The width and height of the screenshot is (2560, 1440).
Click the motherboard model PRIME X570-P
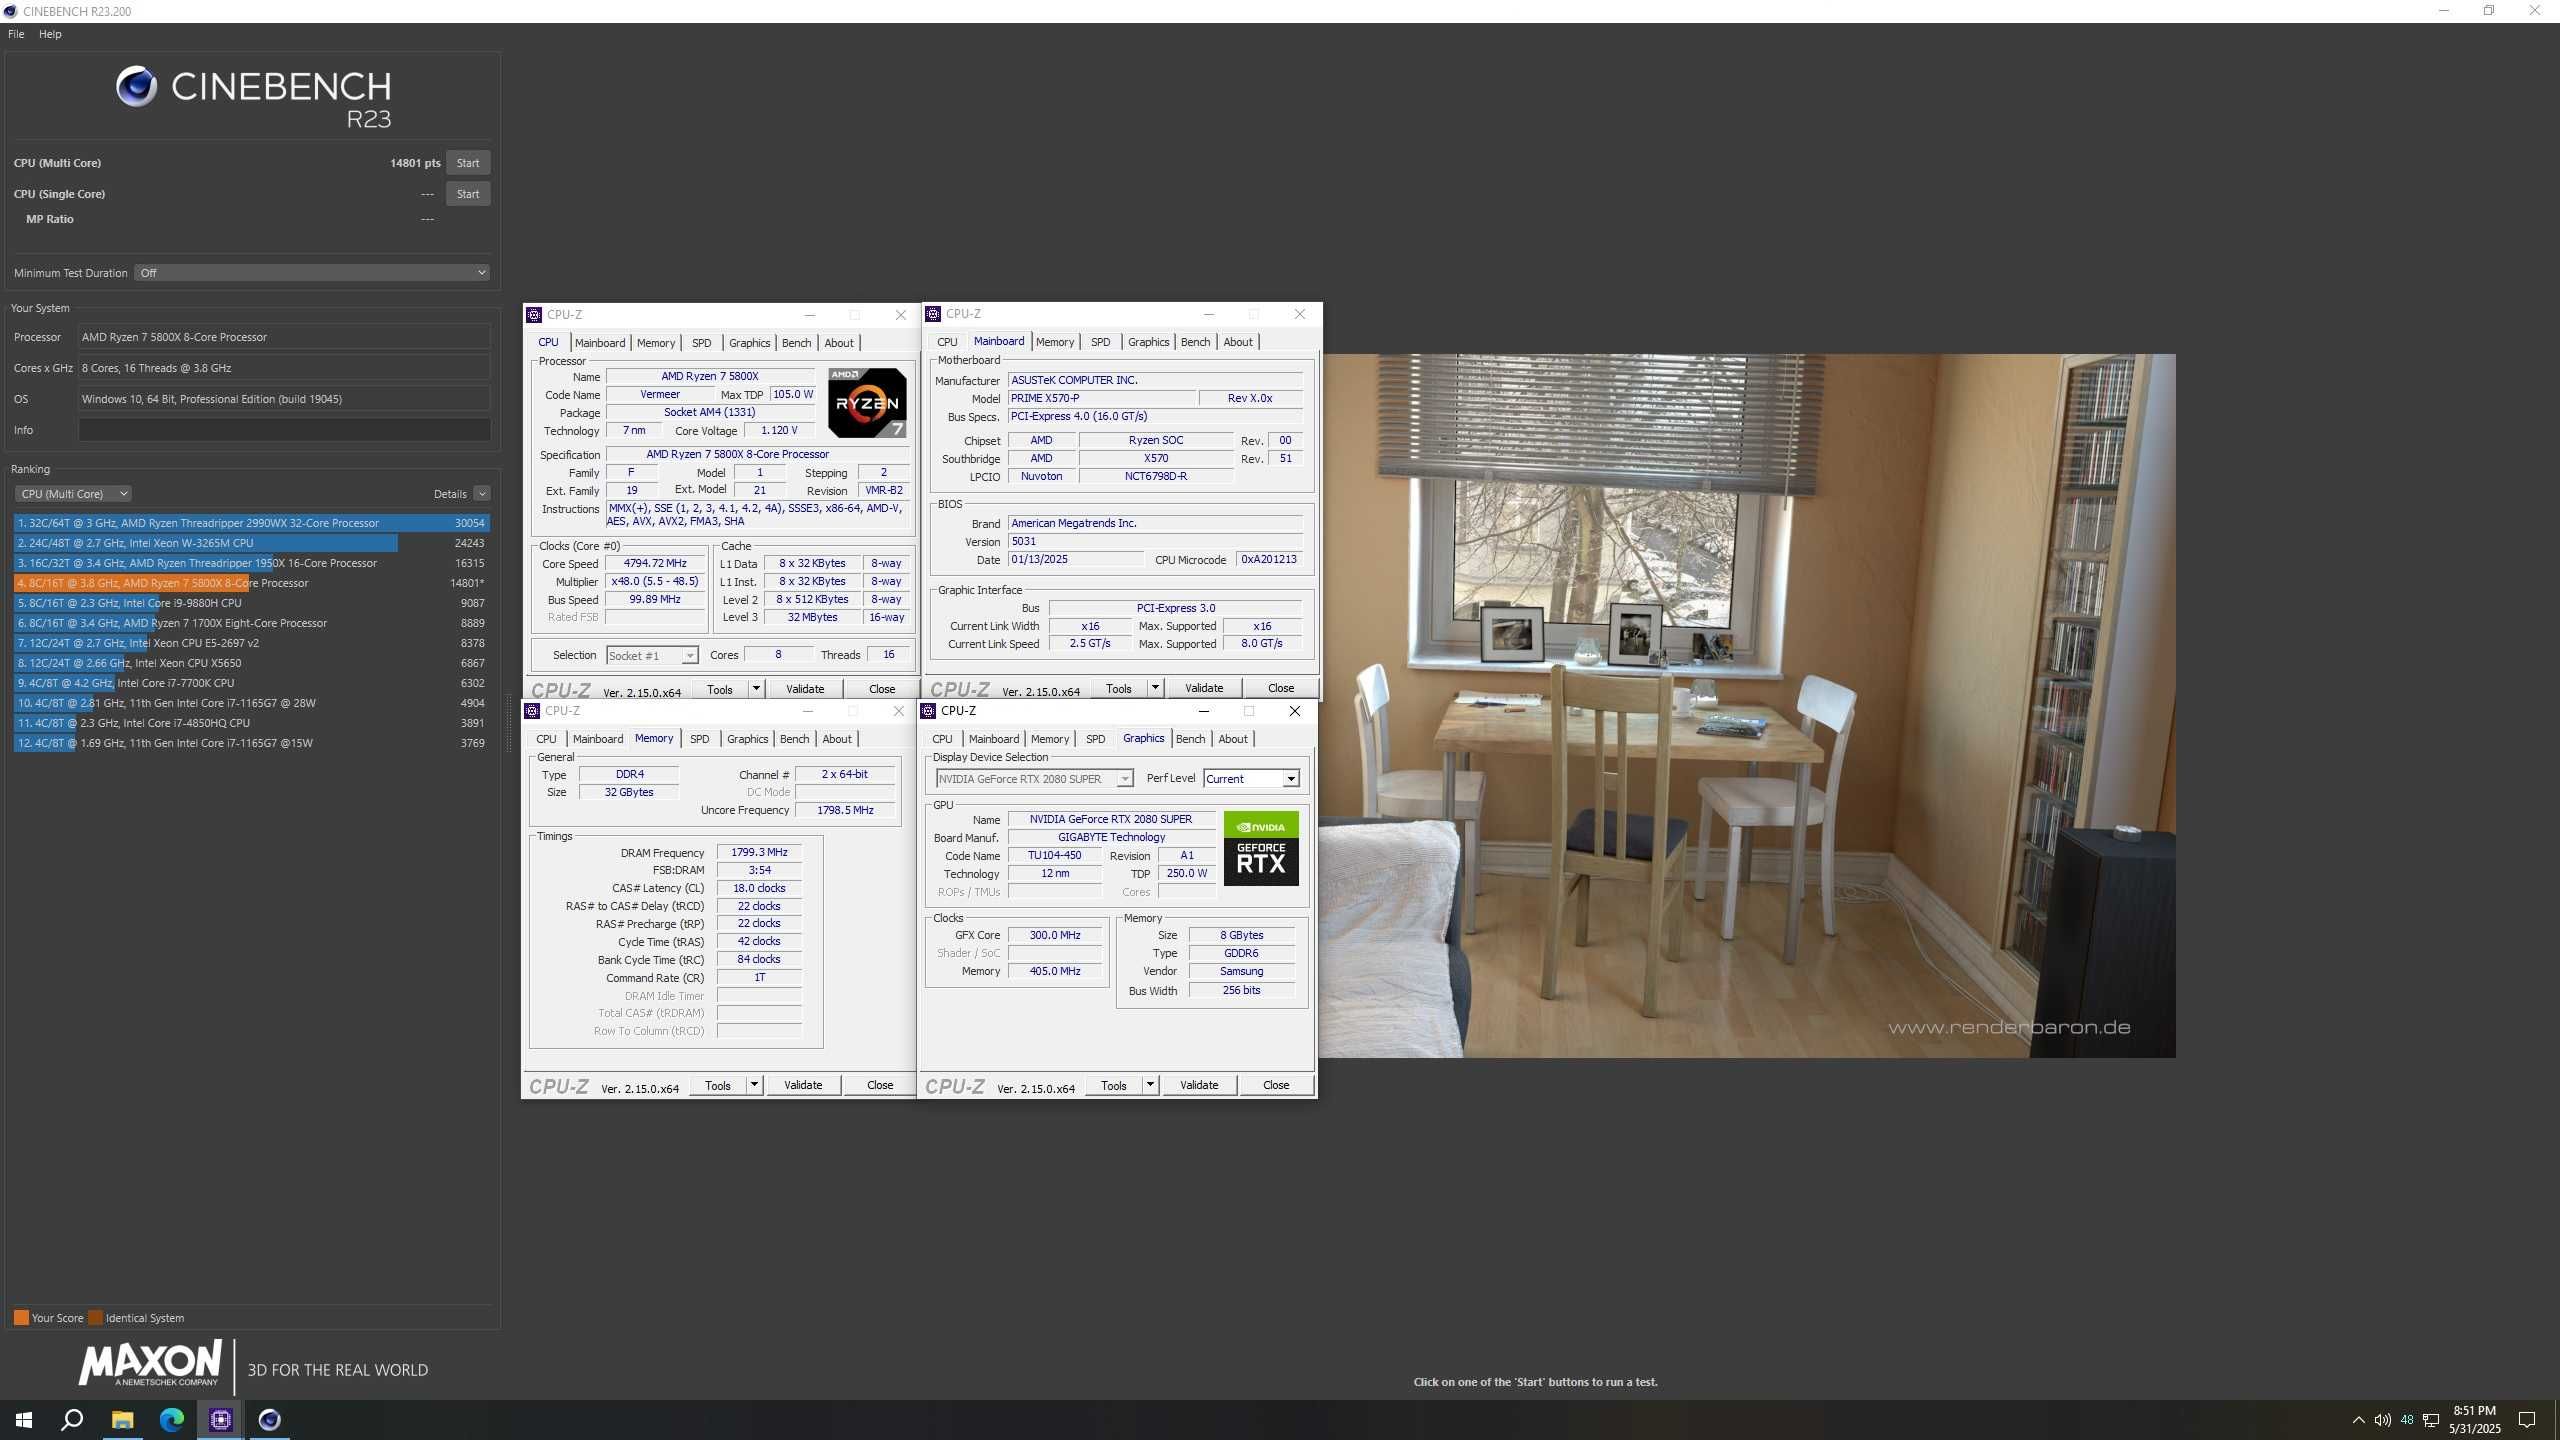click(1102, 398)
